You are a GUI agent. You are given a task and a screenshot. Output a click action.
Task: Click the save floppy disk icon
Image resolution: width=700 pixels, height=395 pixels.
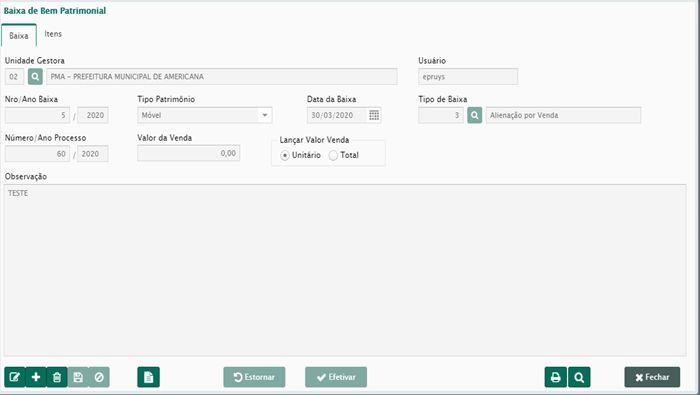78,377
